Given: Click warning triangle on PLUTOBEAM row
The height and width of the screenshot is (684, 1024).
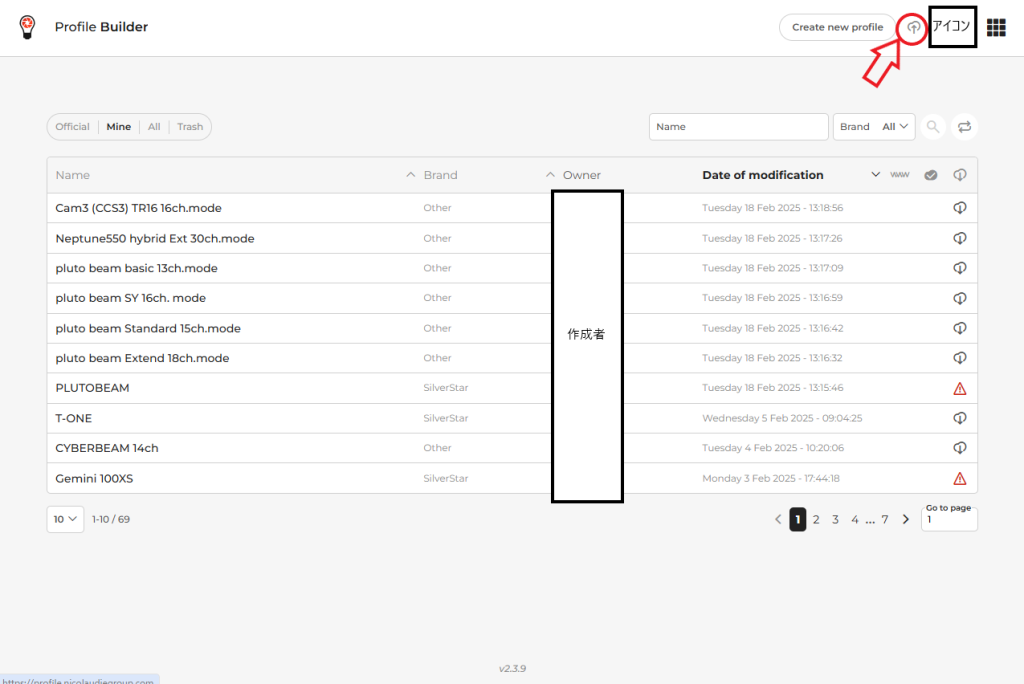Looking at the screenshot, I should 959,389.
